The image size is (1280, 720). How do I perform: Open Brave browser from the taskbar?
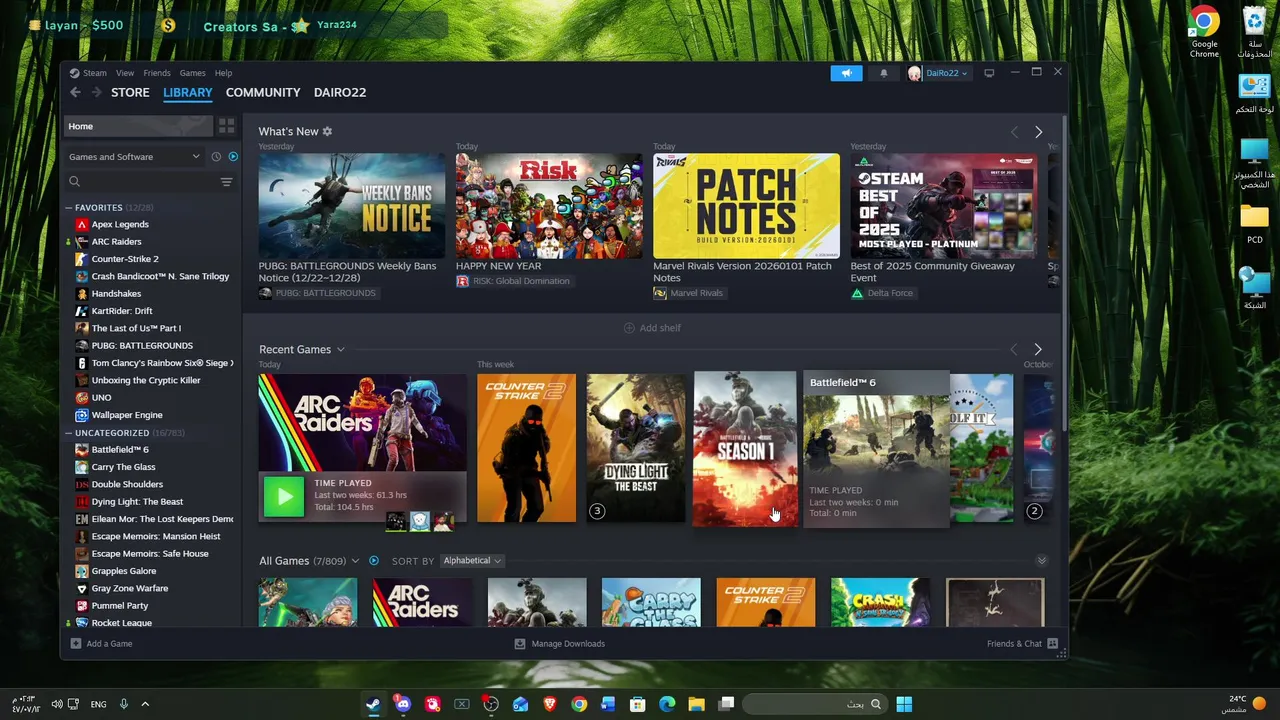(x=549, y=704)
